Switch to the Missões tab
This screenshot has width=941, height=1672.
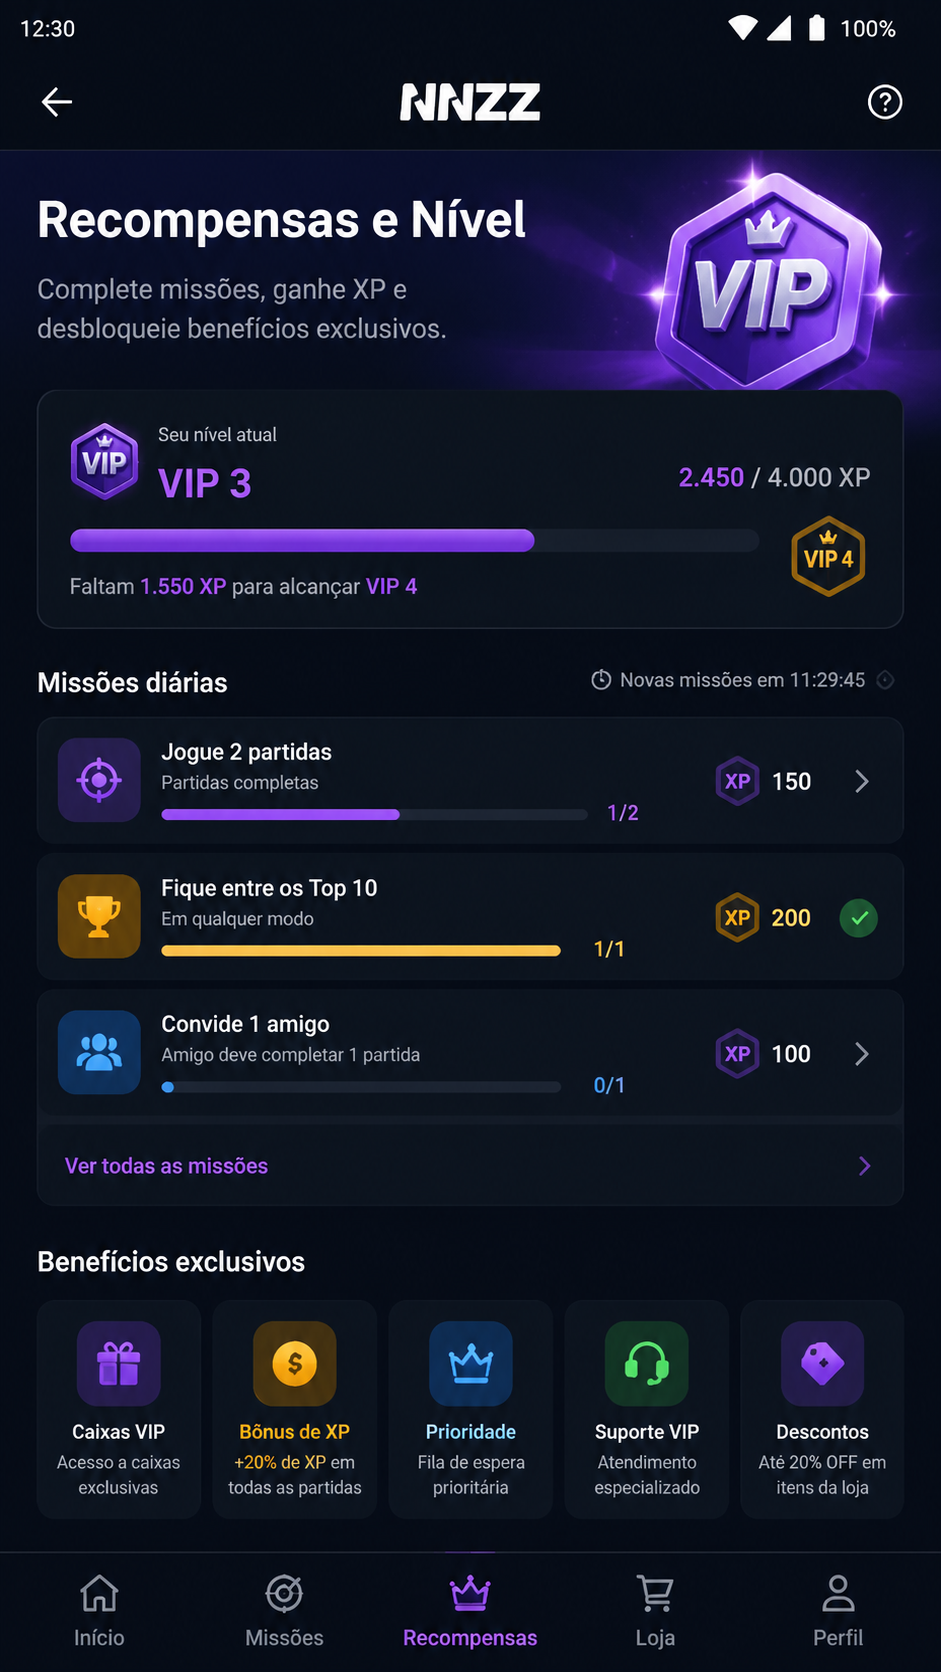pyautogui.click(x=284, y=1611)
